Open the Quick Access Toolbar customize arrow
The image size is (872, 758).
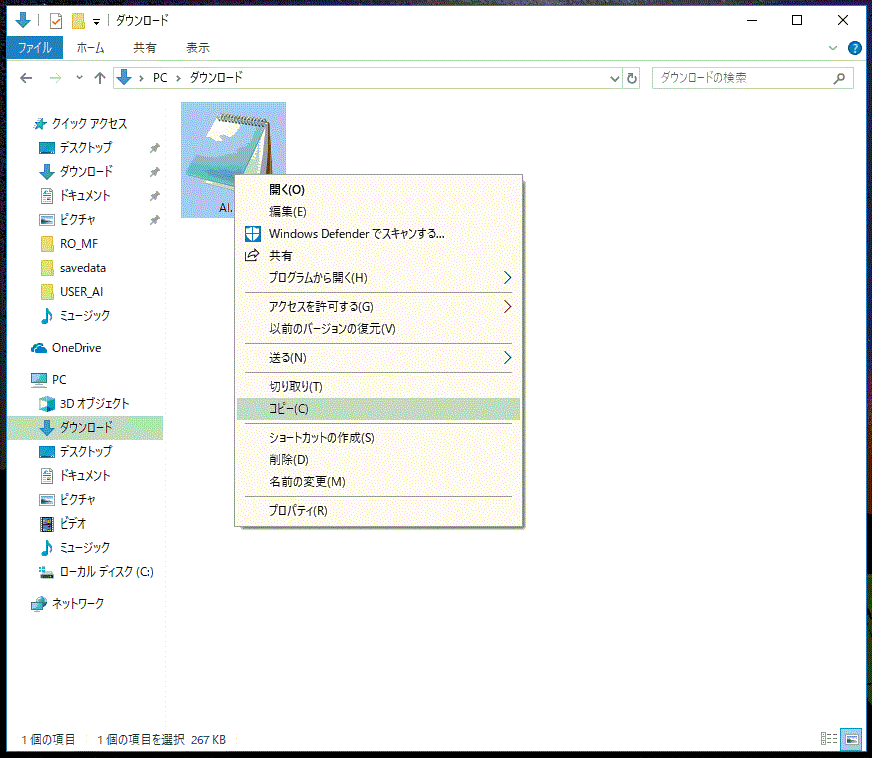(x=96, y=22)
